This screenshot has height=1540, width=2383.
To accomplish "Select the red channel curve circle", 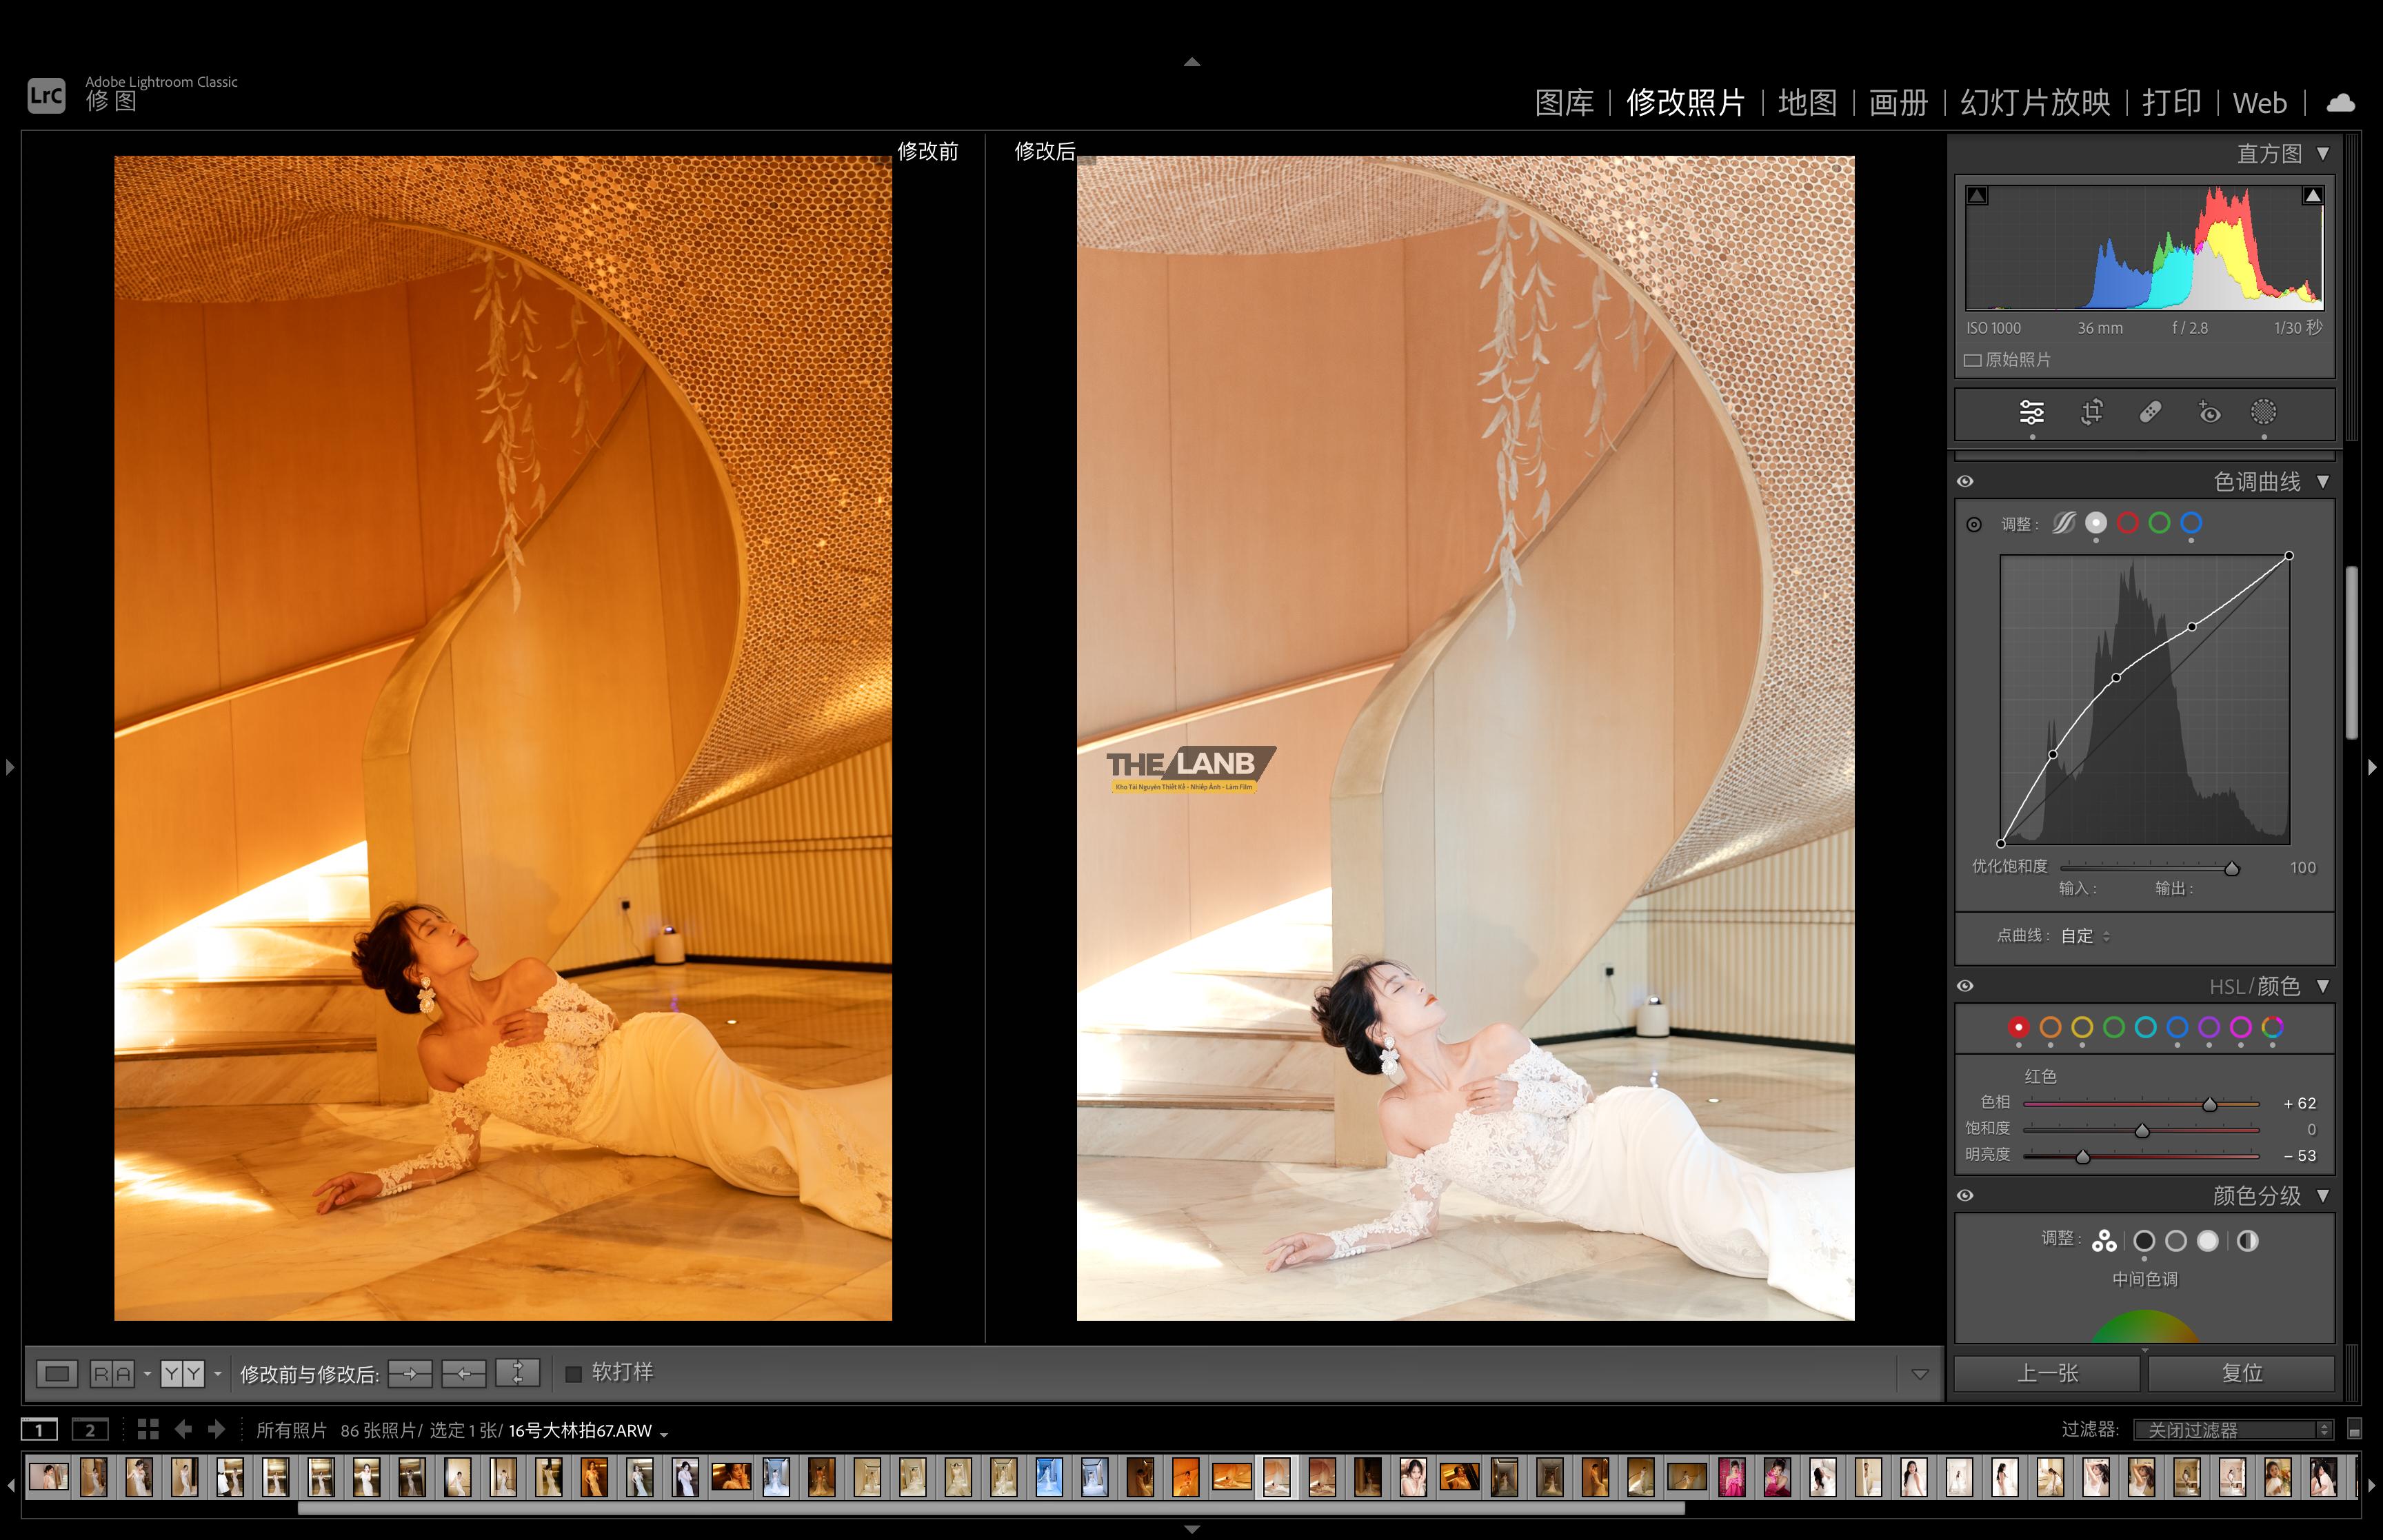I will point(2128,523).
